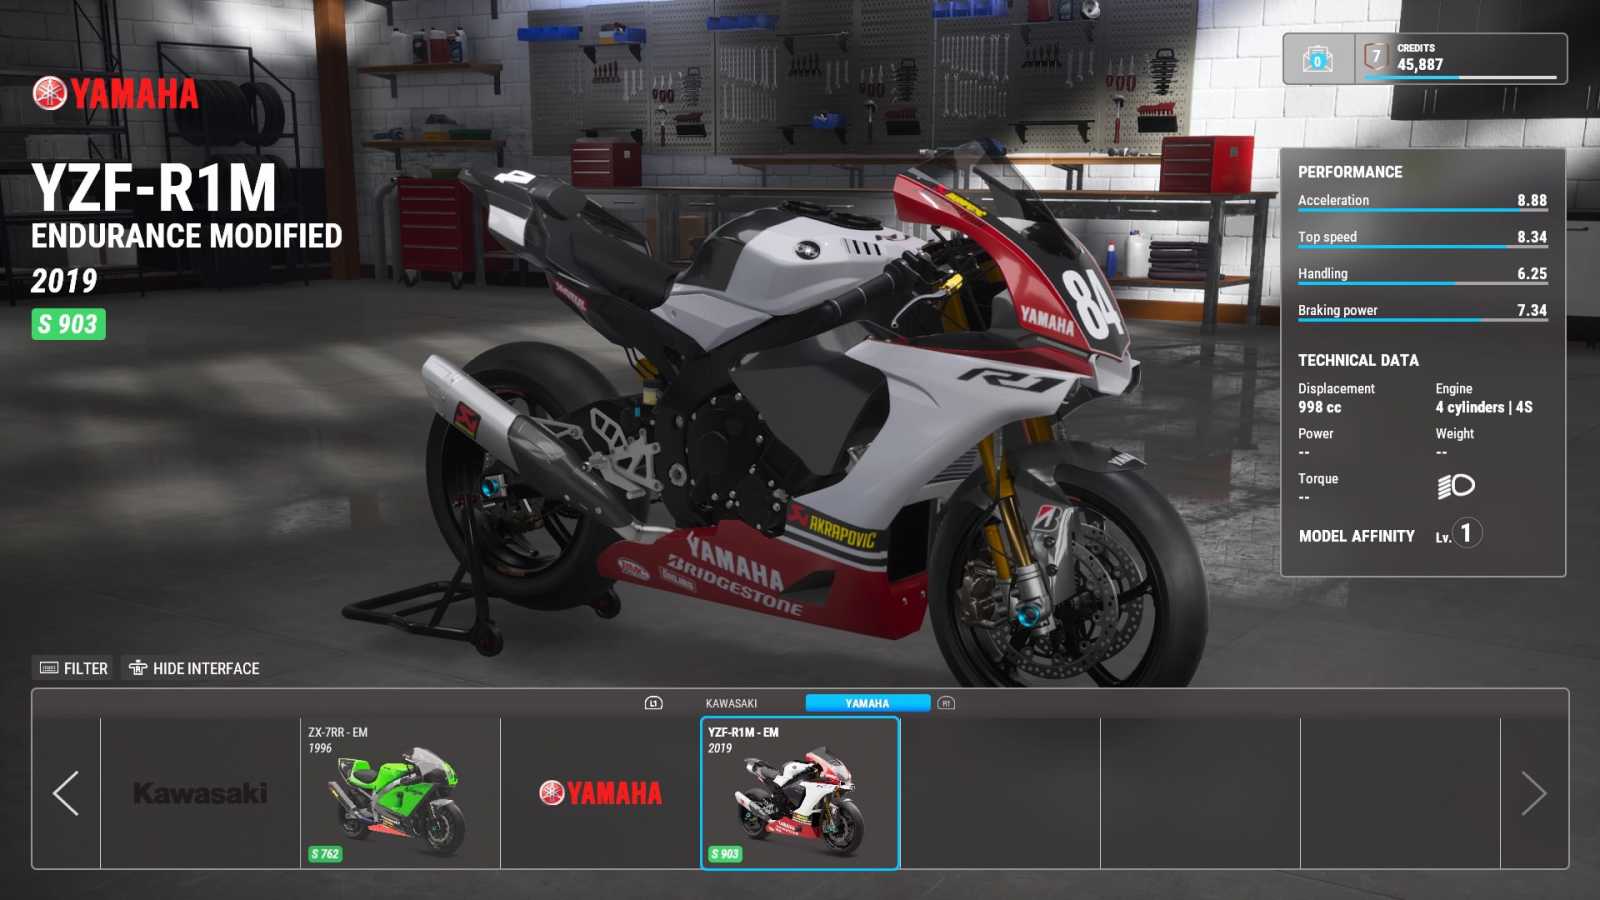The image size is (1600, 900).
Task: Switch to the Kawasaki brand tab
Action: [731, 703]
